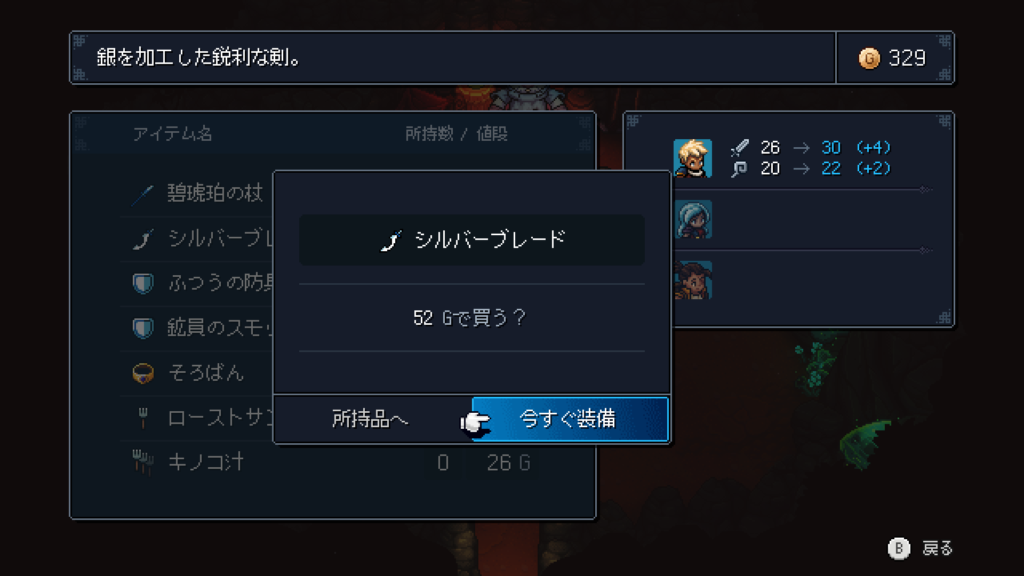Click the gold coin currency icon
The image size is (1024, 576).
pos(869,59)
